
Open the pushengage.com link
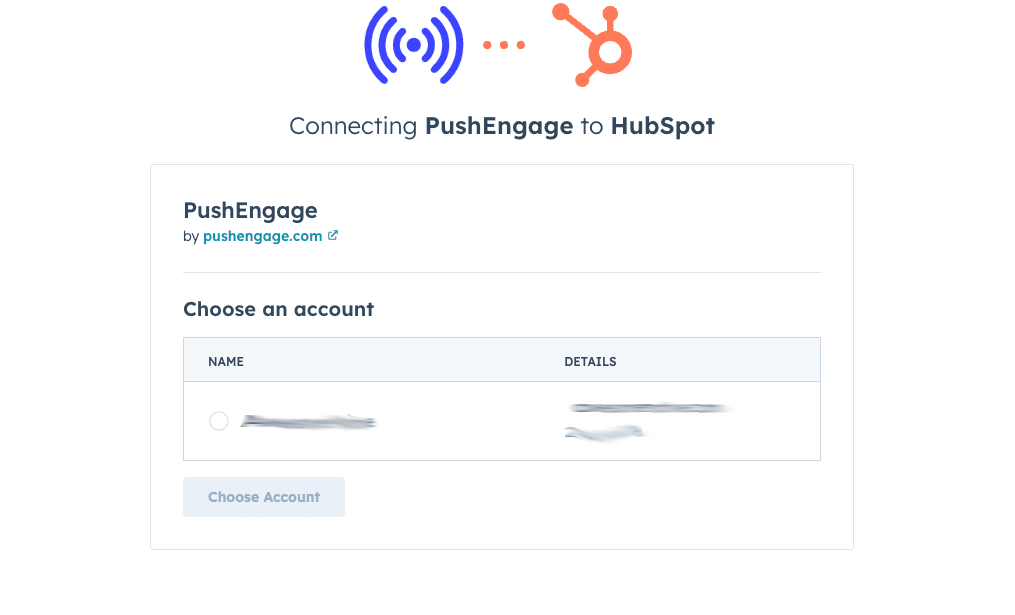coord(262,236)
